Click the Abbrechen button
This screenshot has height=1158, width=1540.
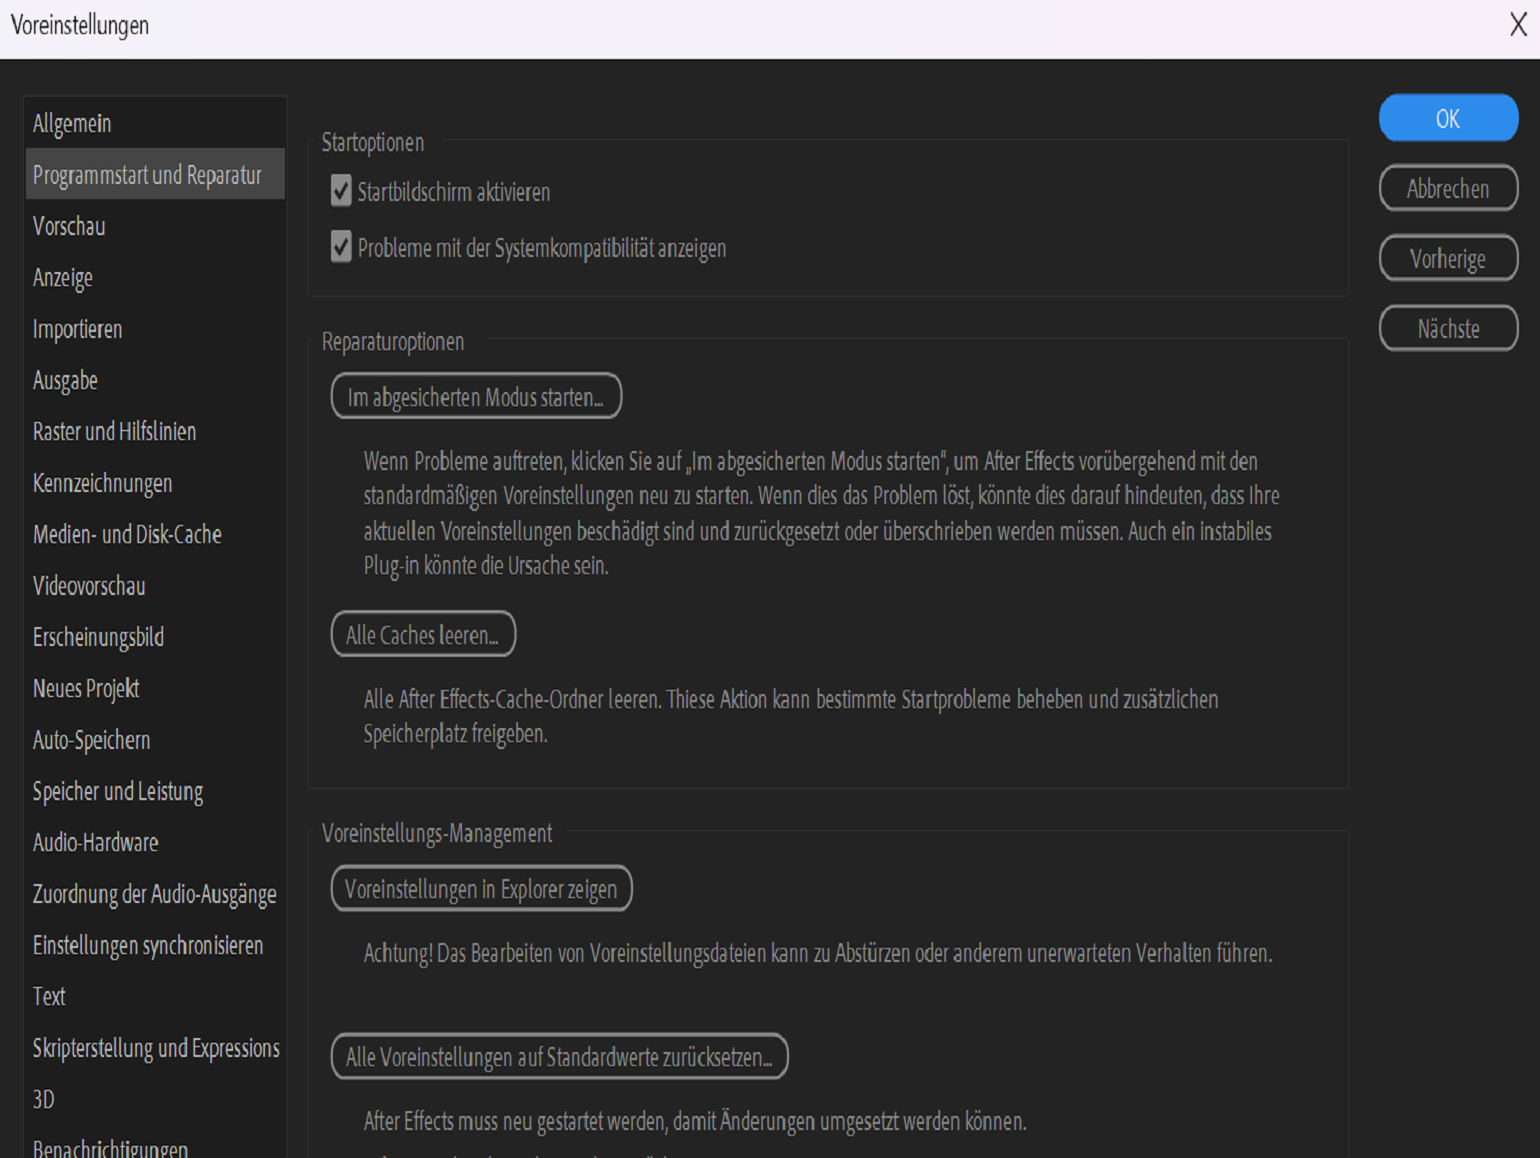point(1448,188)
